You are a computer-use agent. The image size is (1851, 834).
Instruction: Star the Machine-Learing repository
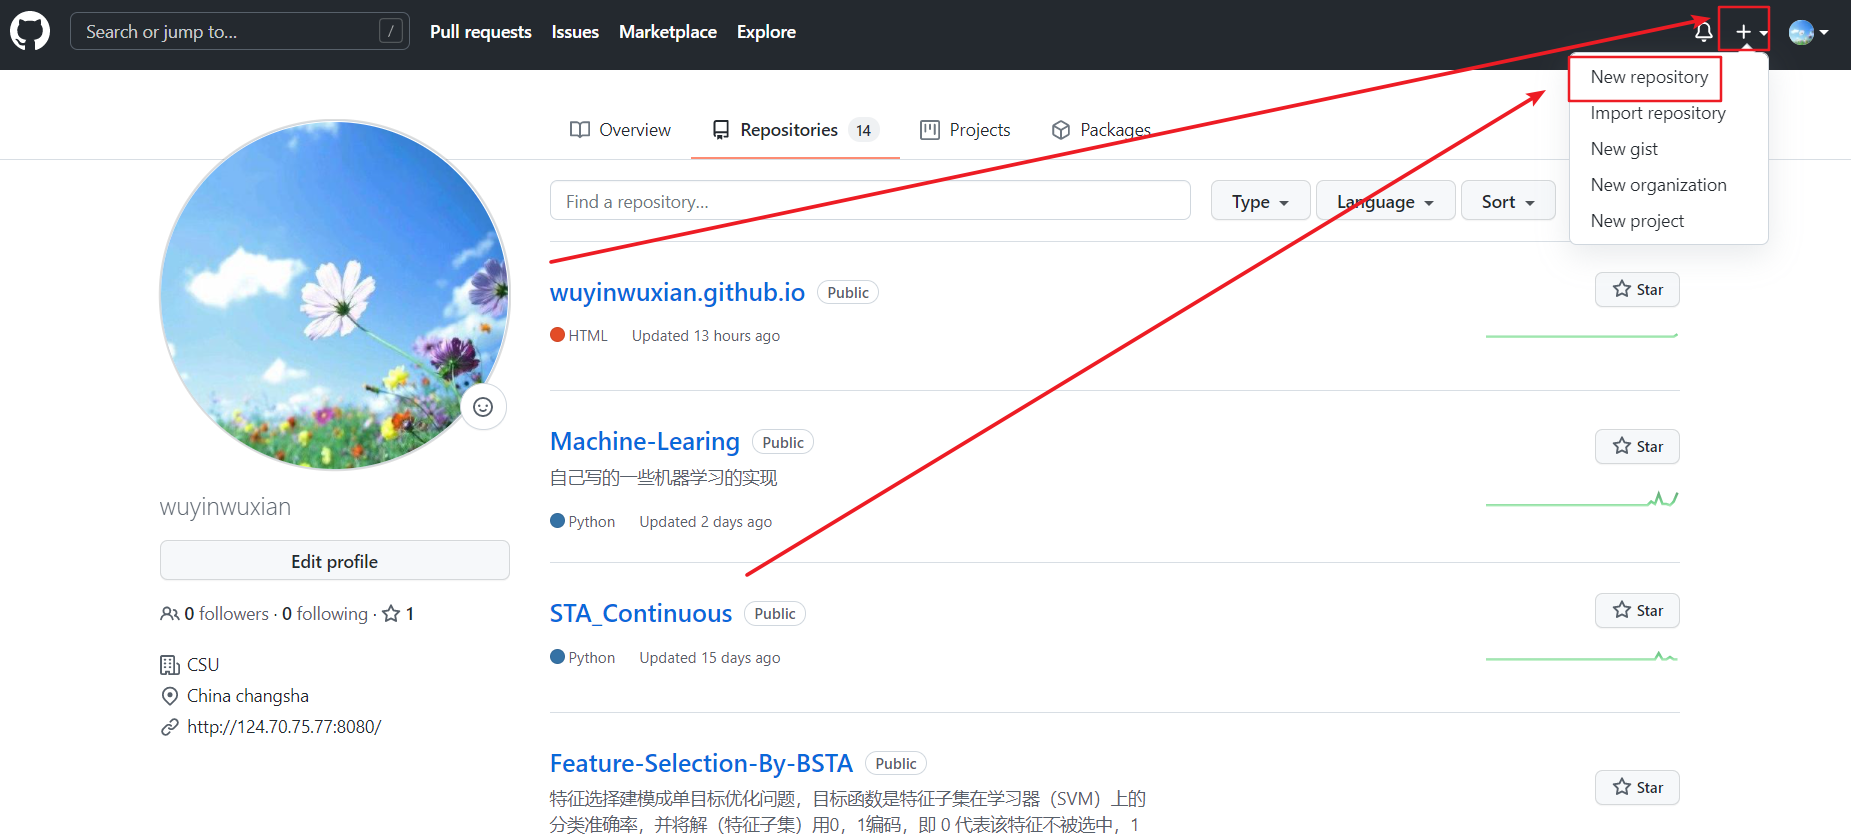[x=1637, y=446]
